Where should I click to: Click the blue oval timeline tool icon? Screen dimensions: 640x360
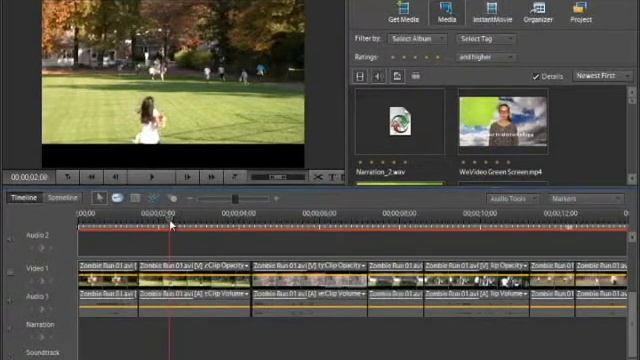(118, 198)
